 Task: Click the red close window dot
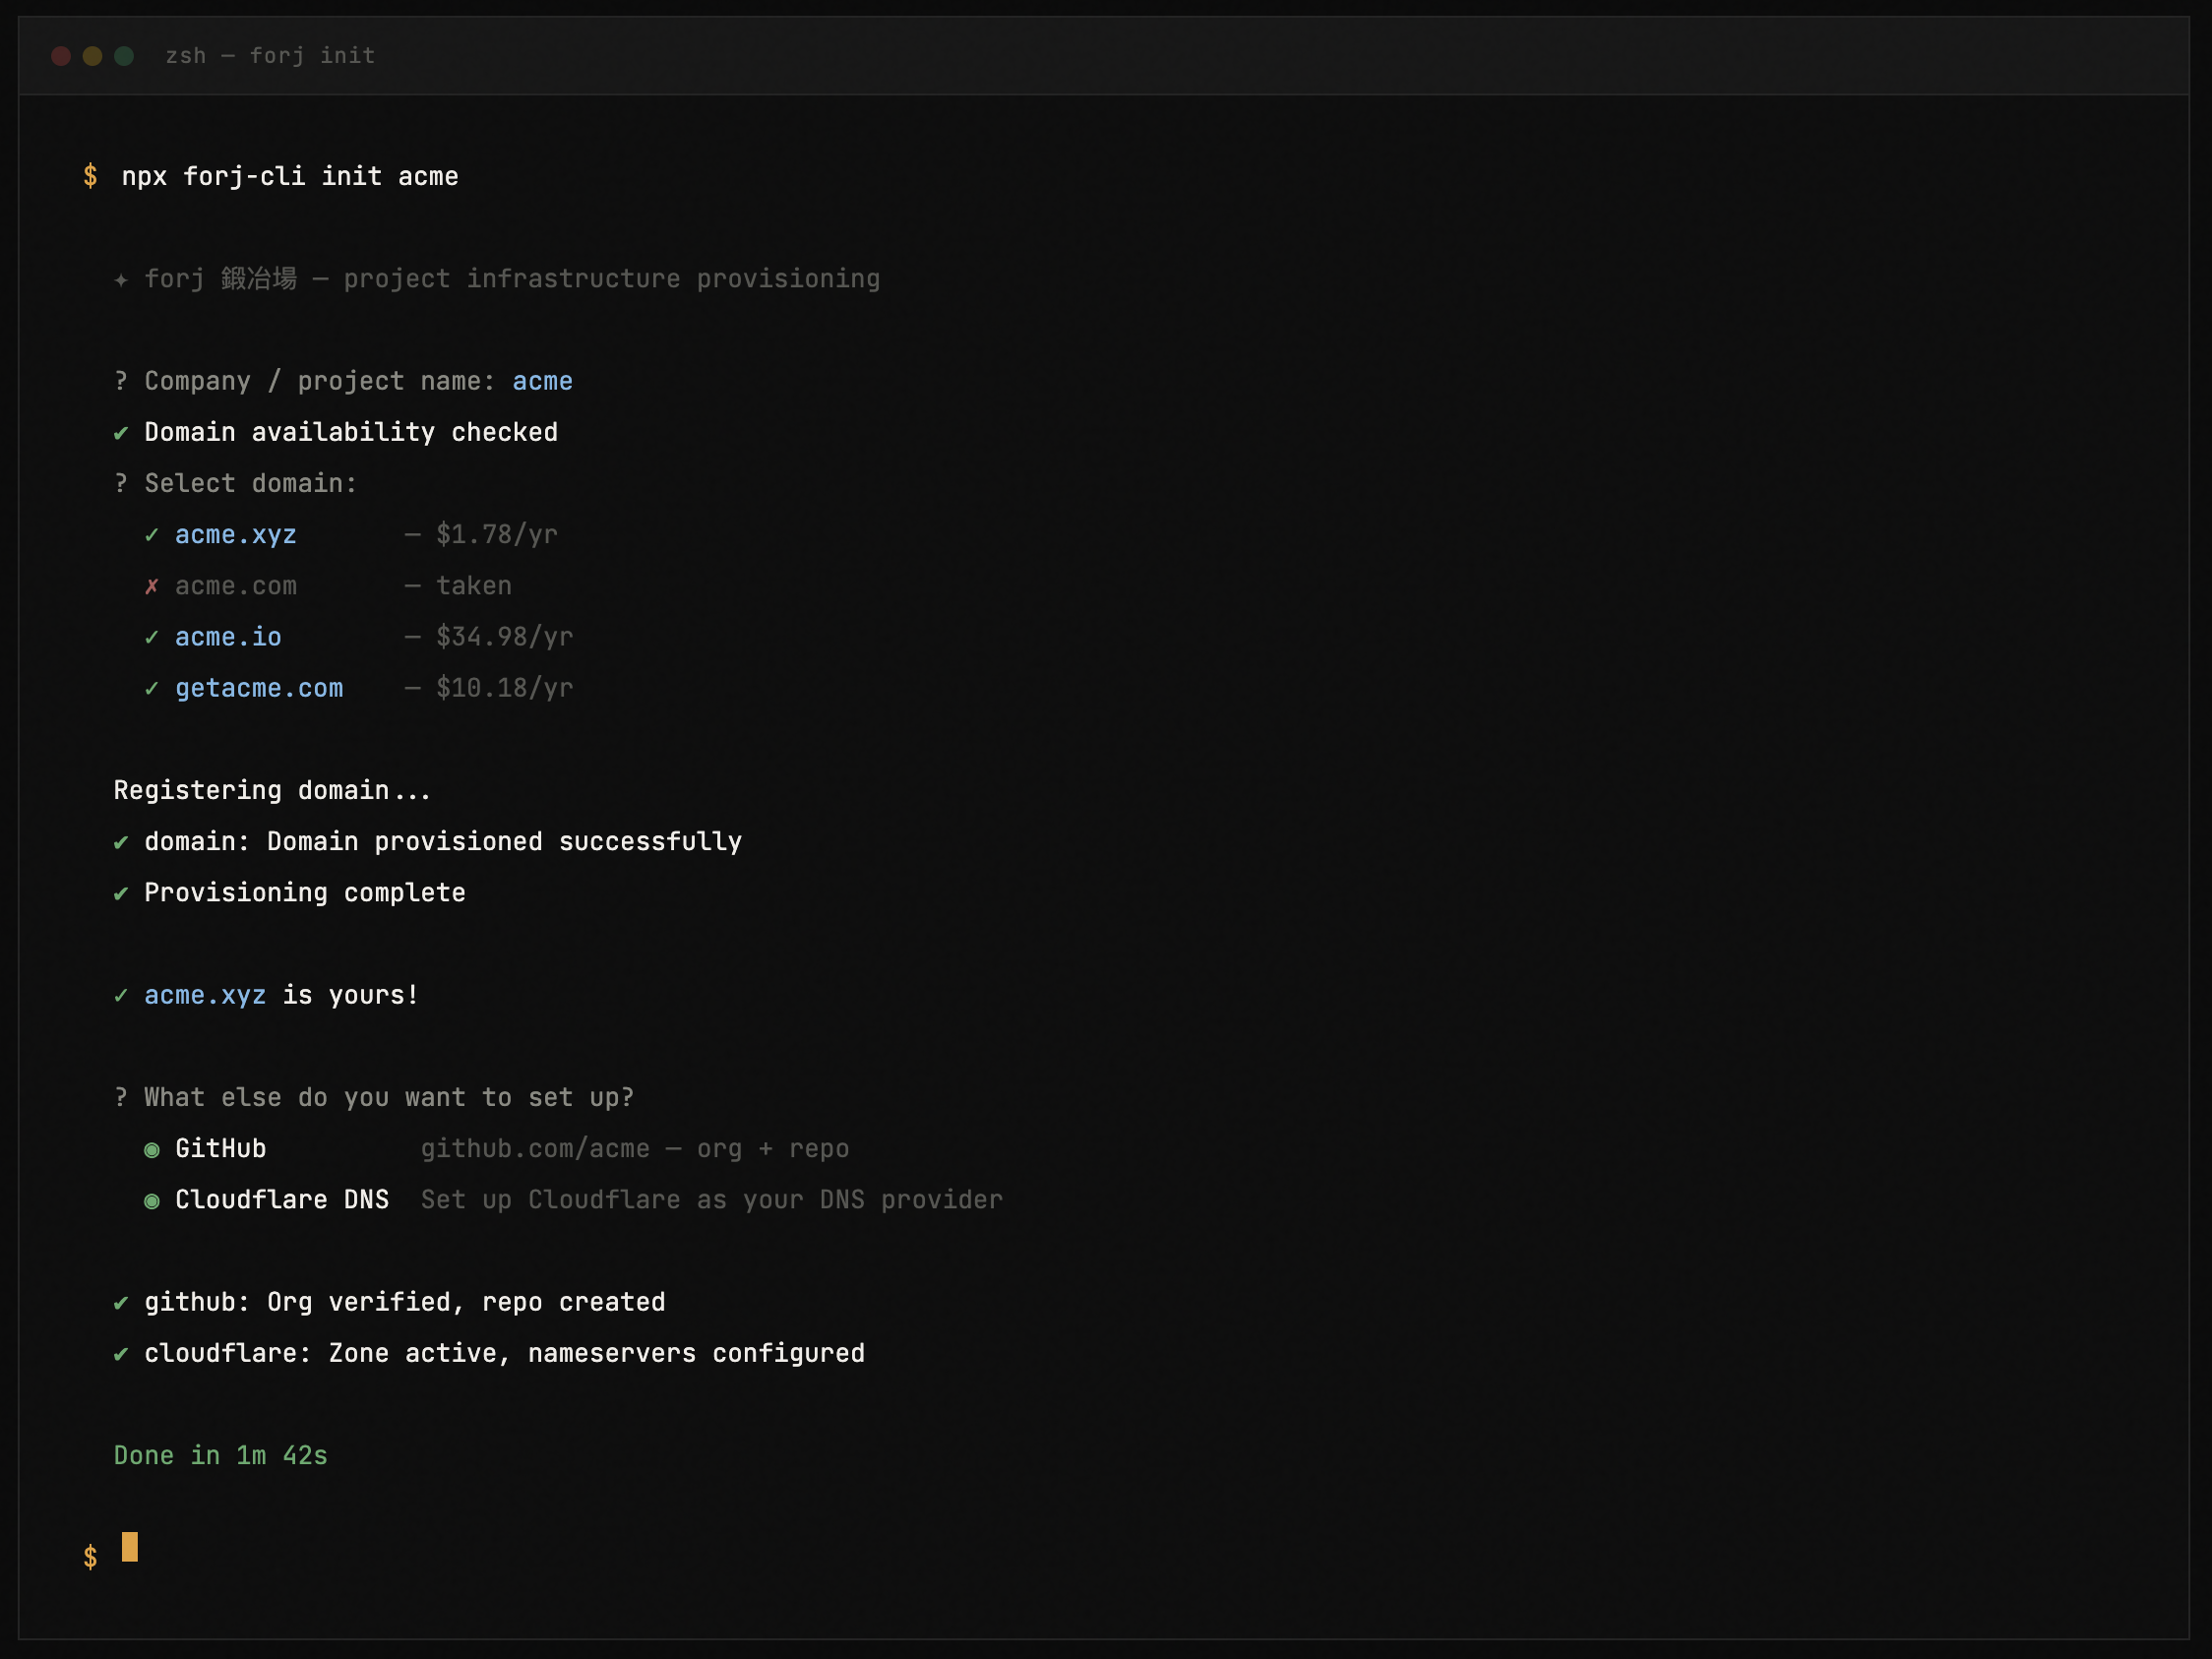tap(61, 56)
